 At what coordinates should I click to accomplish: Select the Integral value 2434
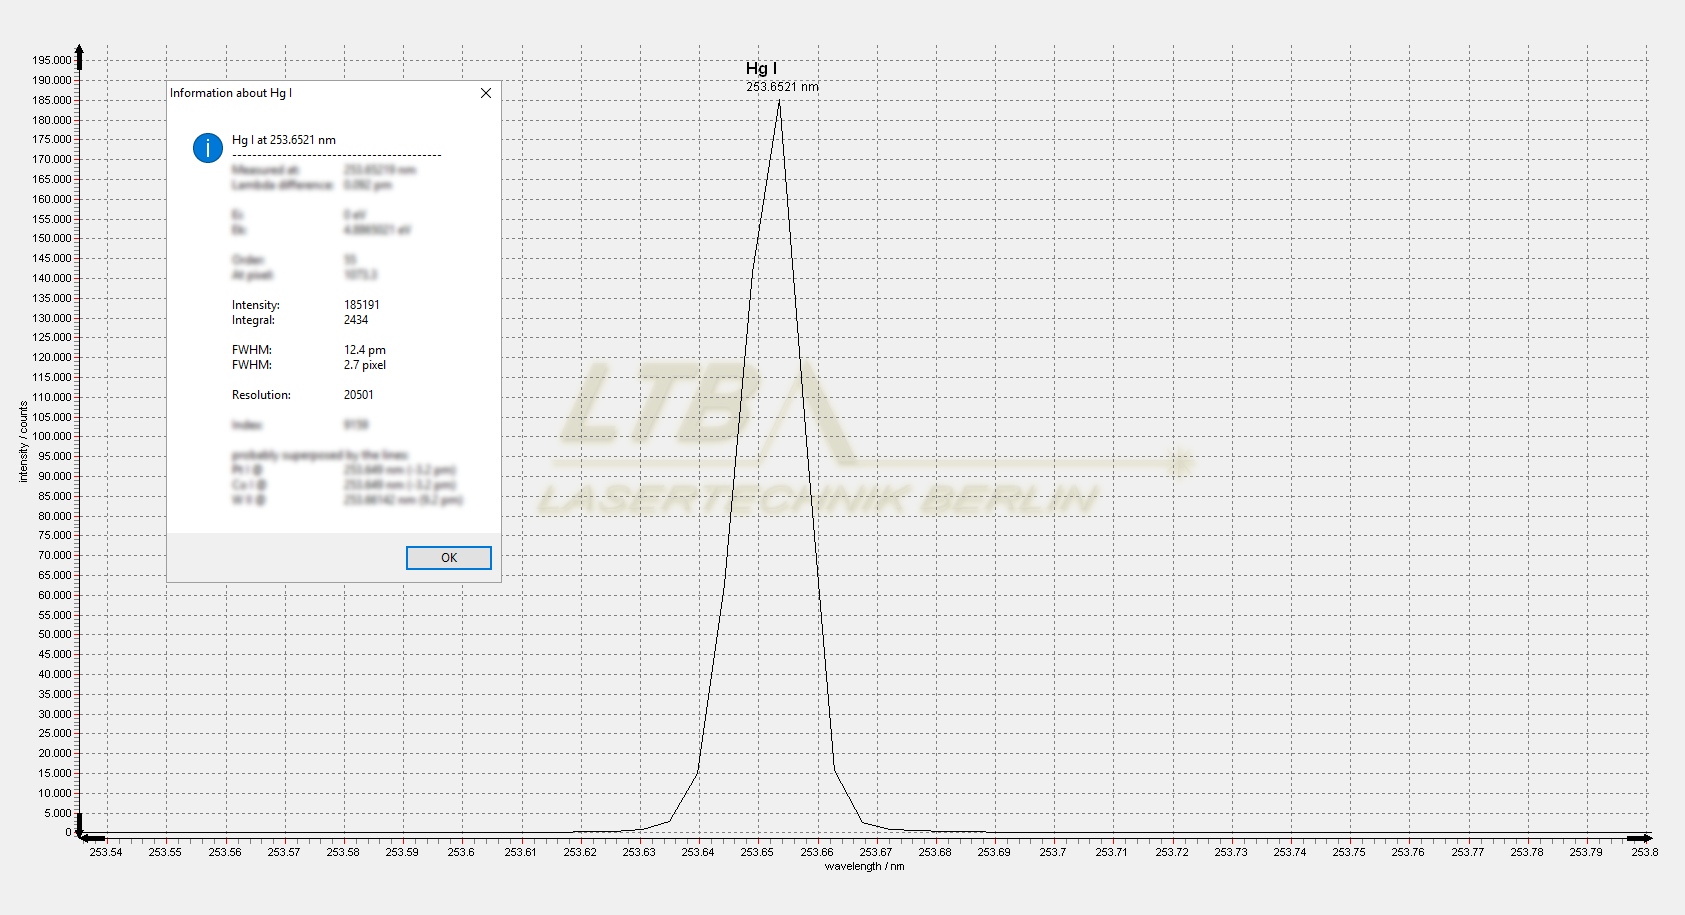point(356,320)
